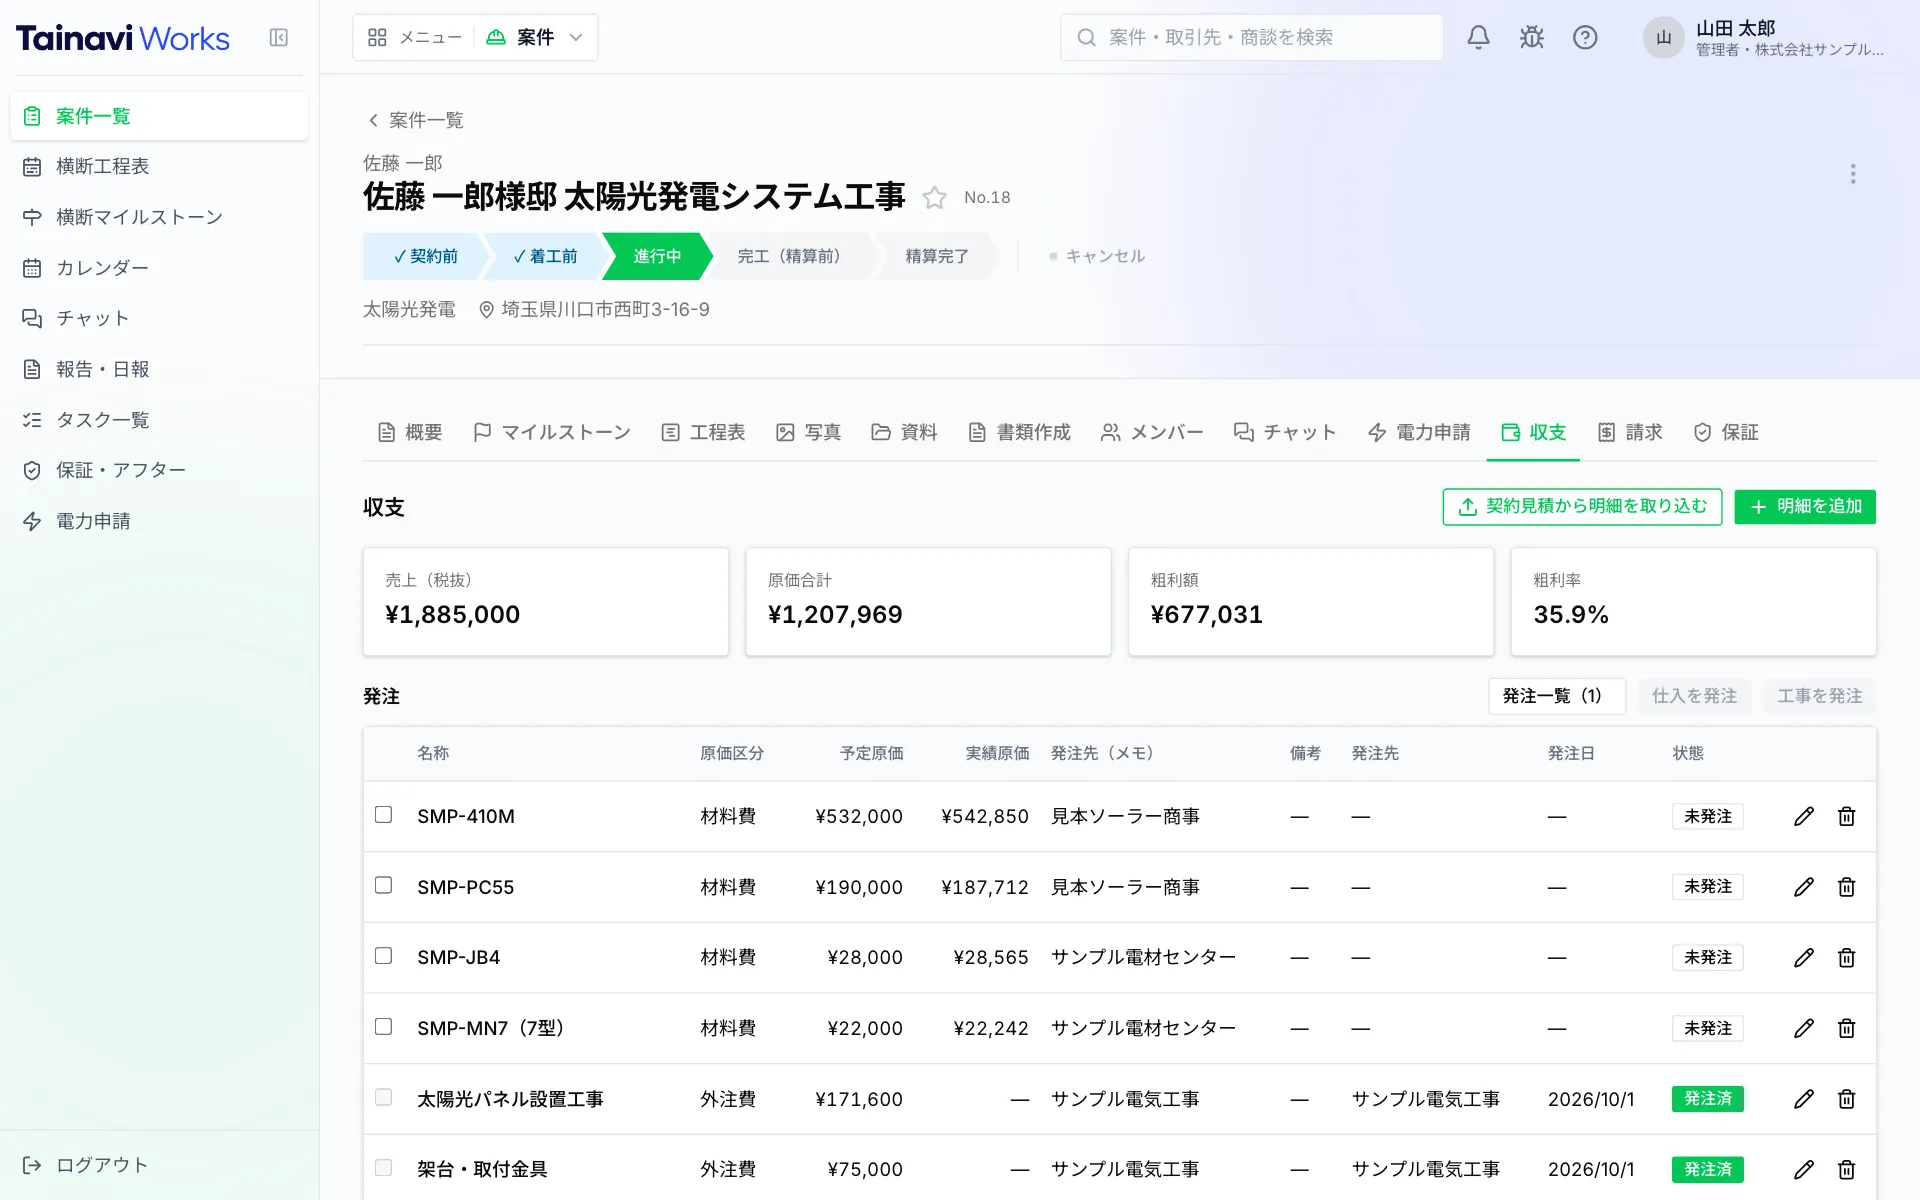
Task: Click the 山 user avatar
Action: point(1663,38)
